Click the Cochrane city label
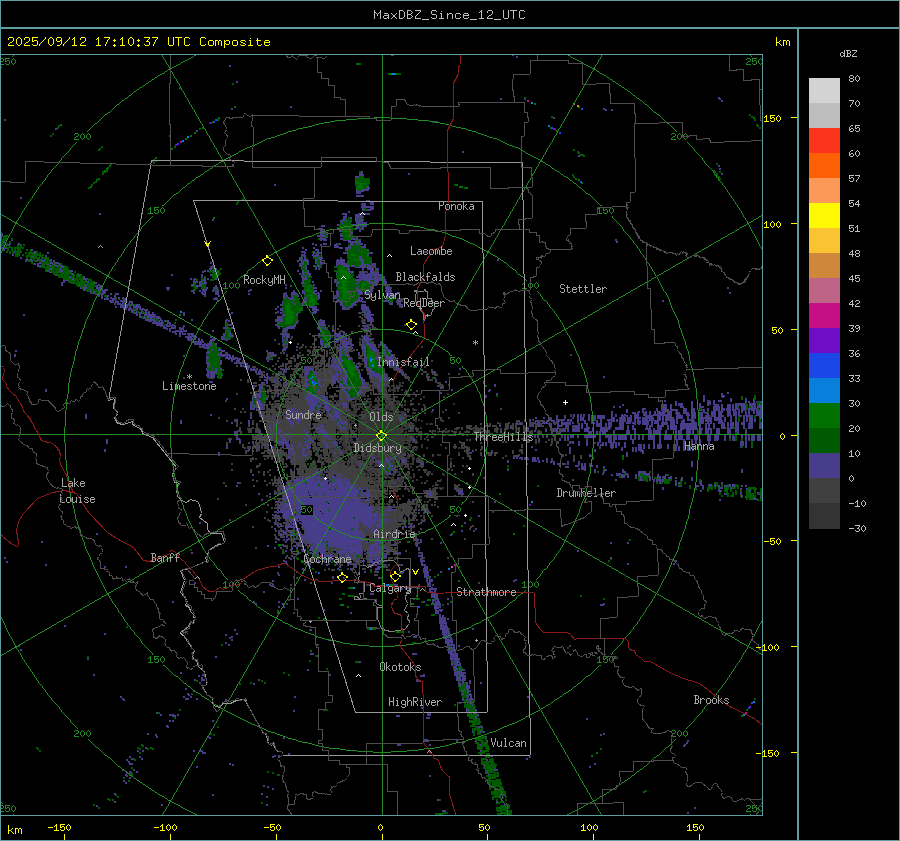This screenshot has height=841, width=900. point(327,559)
